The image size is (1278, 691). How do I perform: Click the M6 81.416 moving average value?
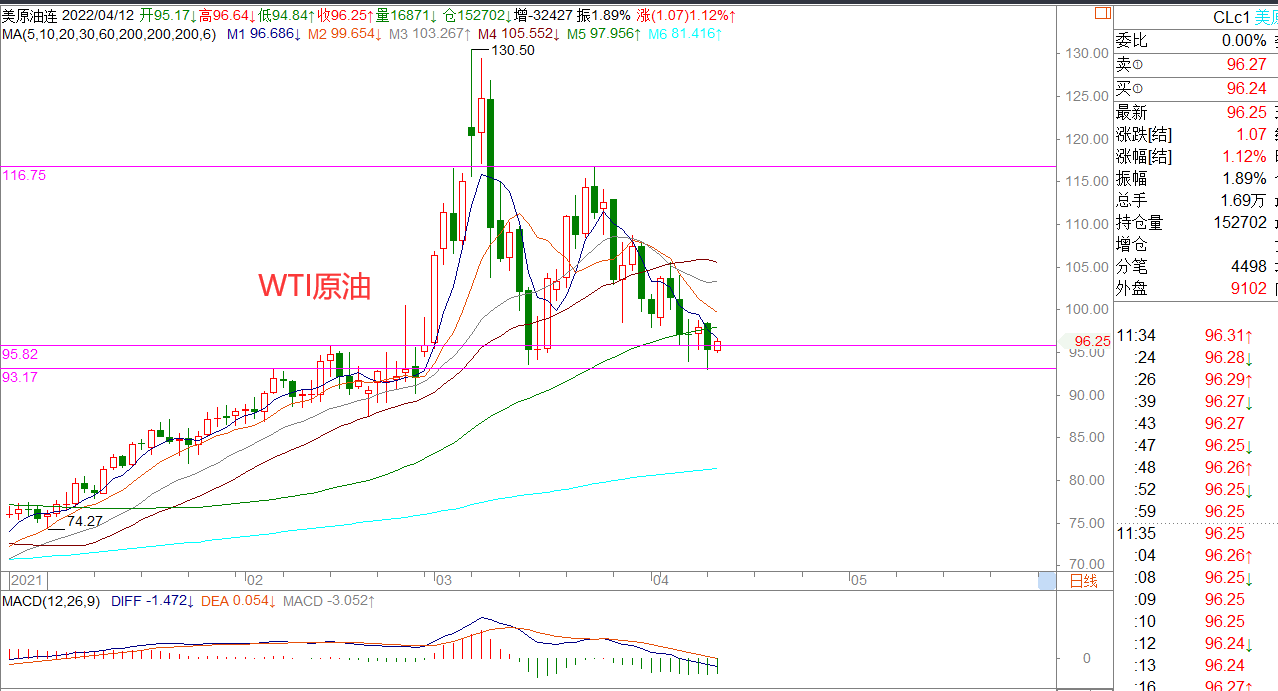pyautogui.click(x=683, y=33)
